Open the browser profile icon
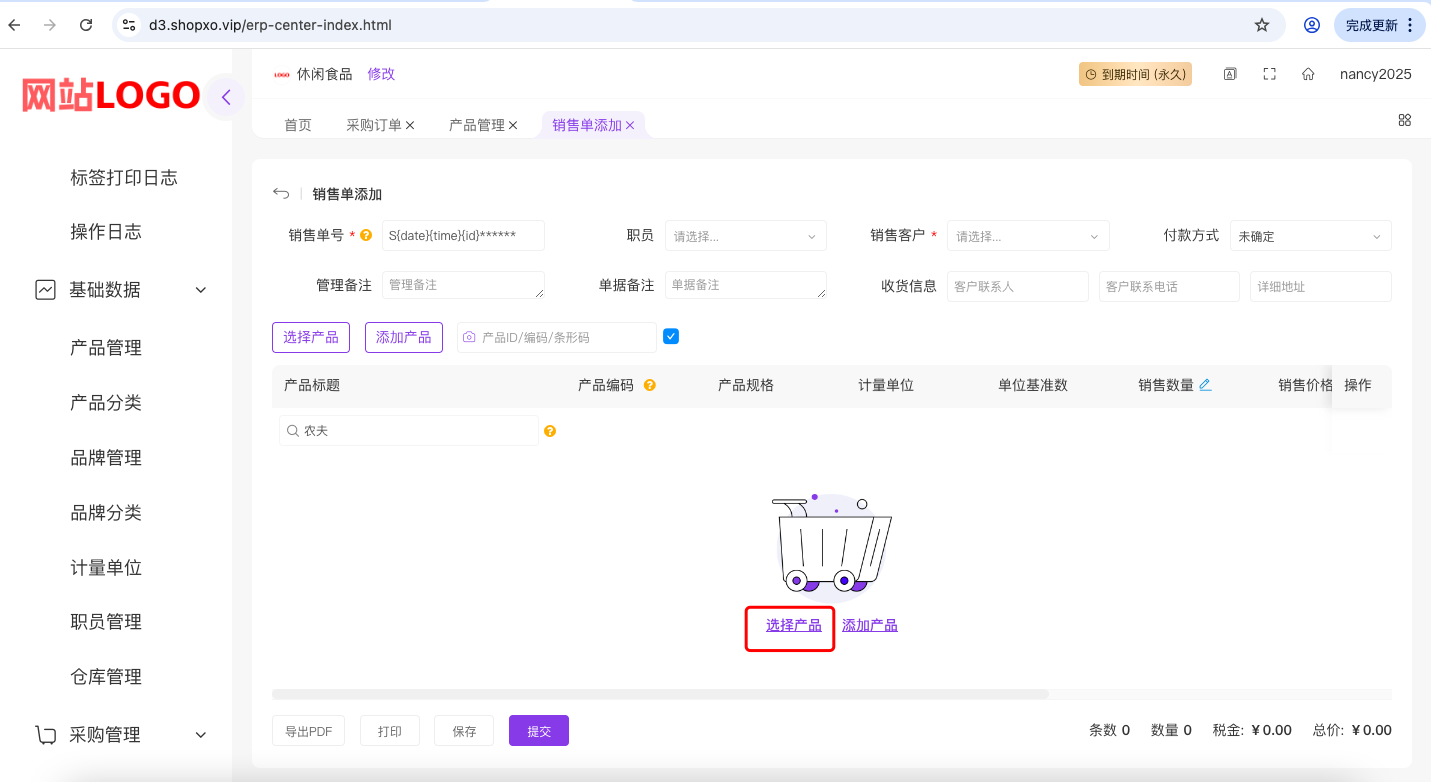1431x782 pixels. pos(1312,25)
